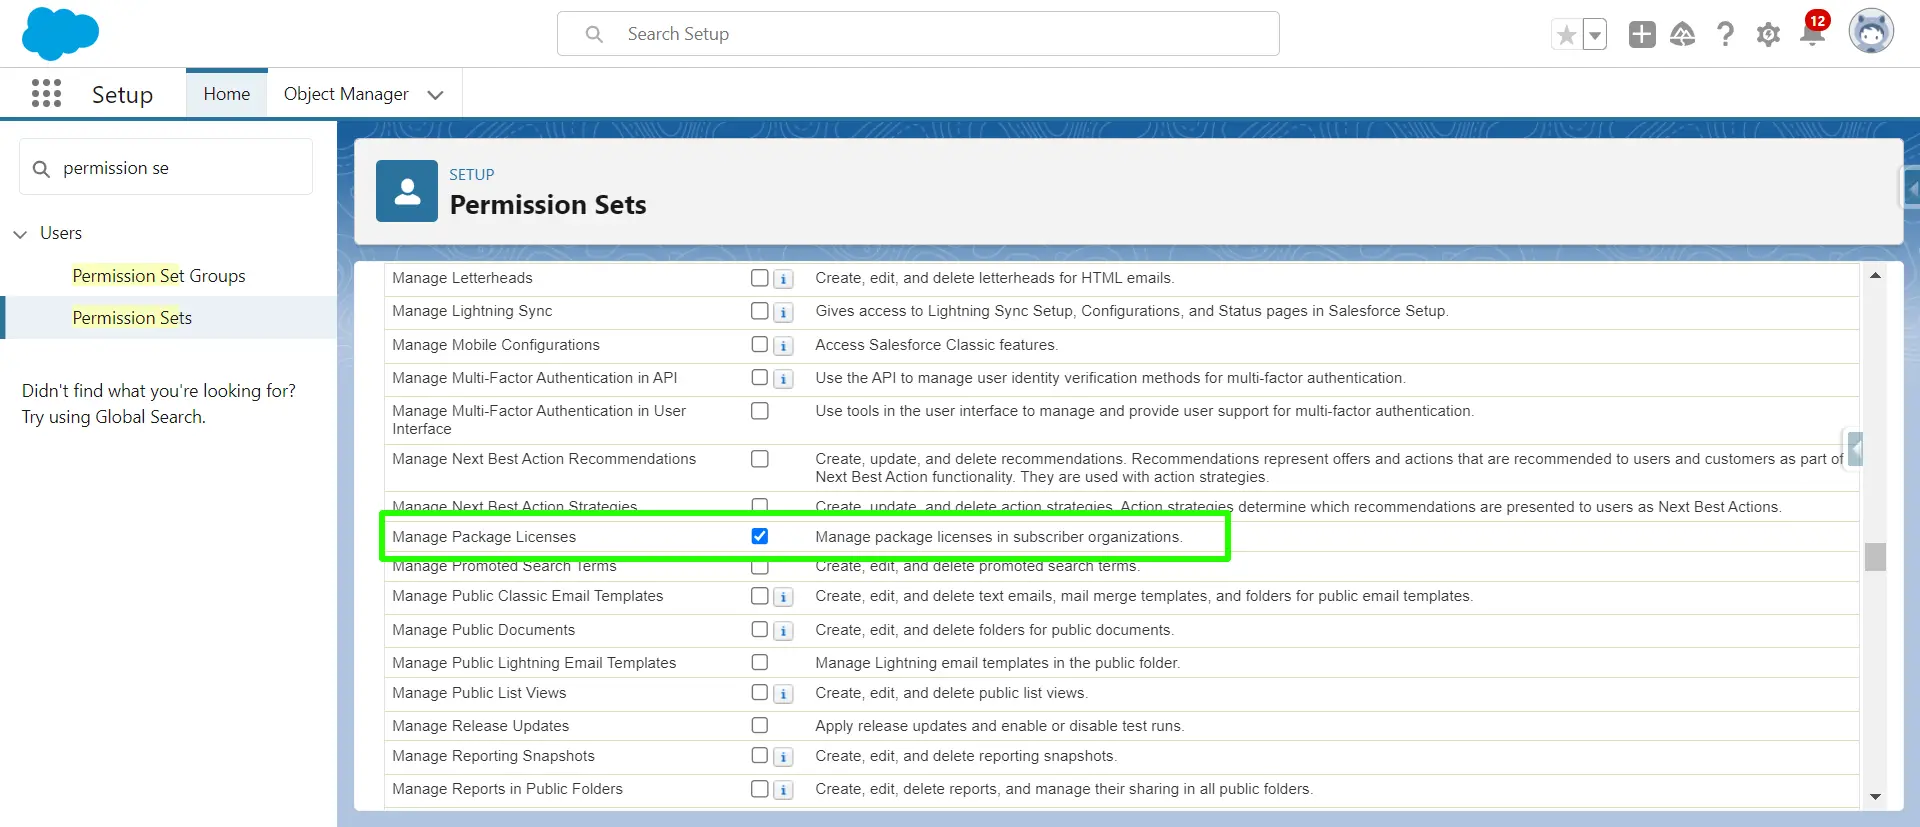The height and width of the screenshot is (827, 1920).
Task: Click info icon for Manage Public Documents
Action: [x=783, y=631]
